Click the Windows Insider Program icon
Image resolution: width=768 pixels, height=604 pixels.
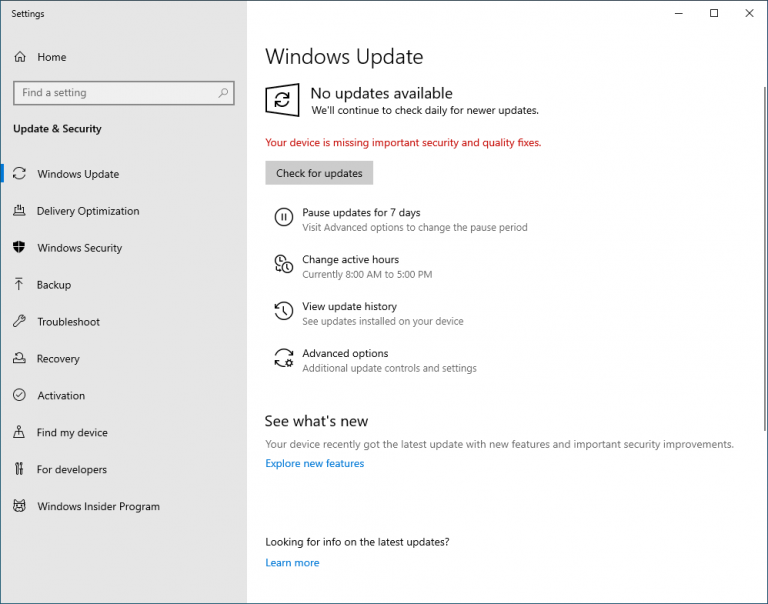(19, 507)
